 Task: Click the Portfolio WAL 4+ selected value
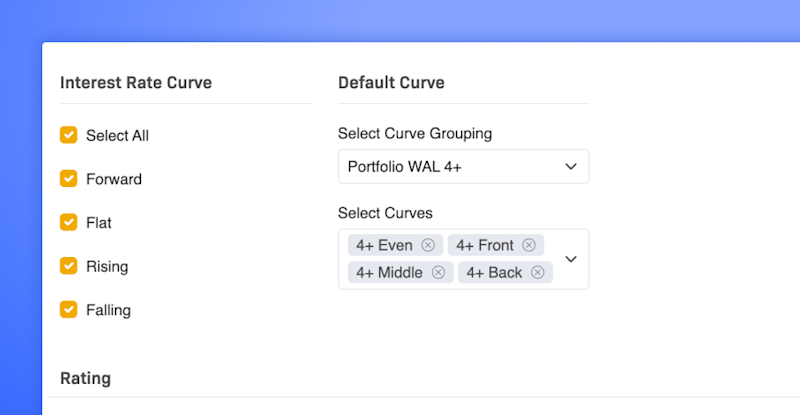click(404, 166)
